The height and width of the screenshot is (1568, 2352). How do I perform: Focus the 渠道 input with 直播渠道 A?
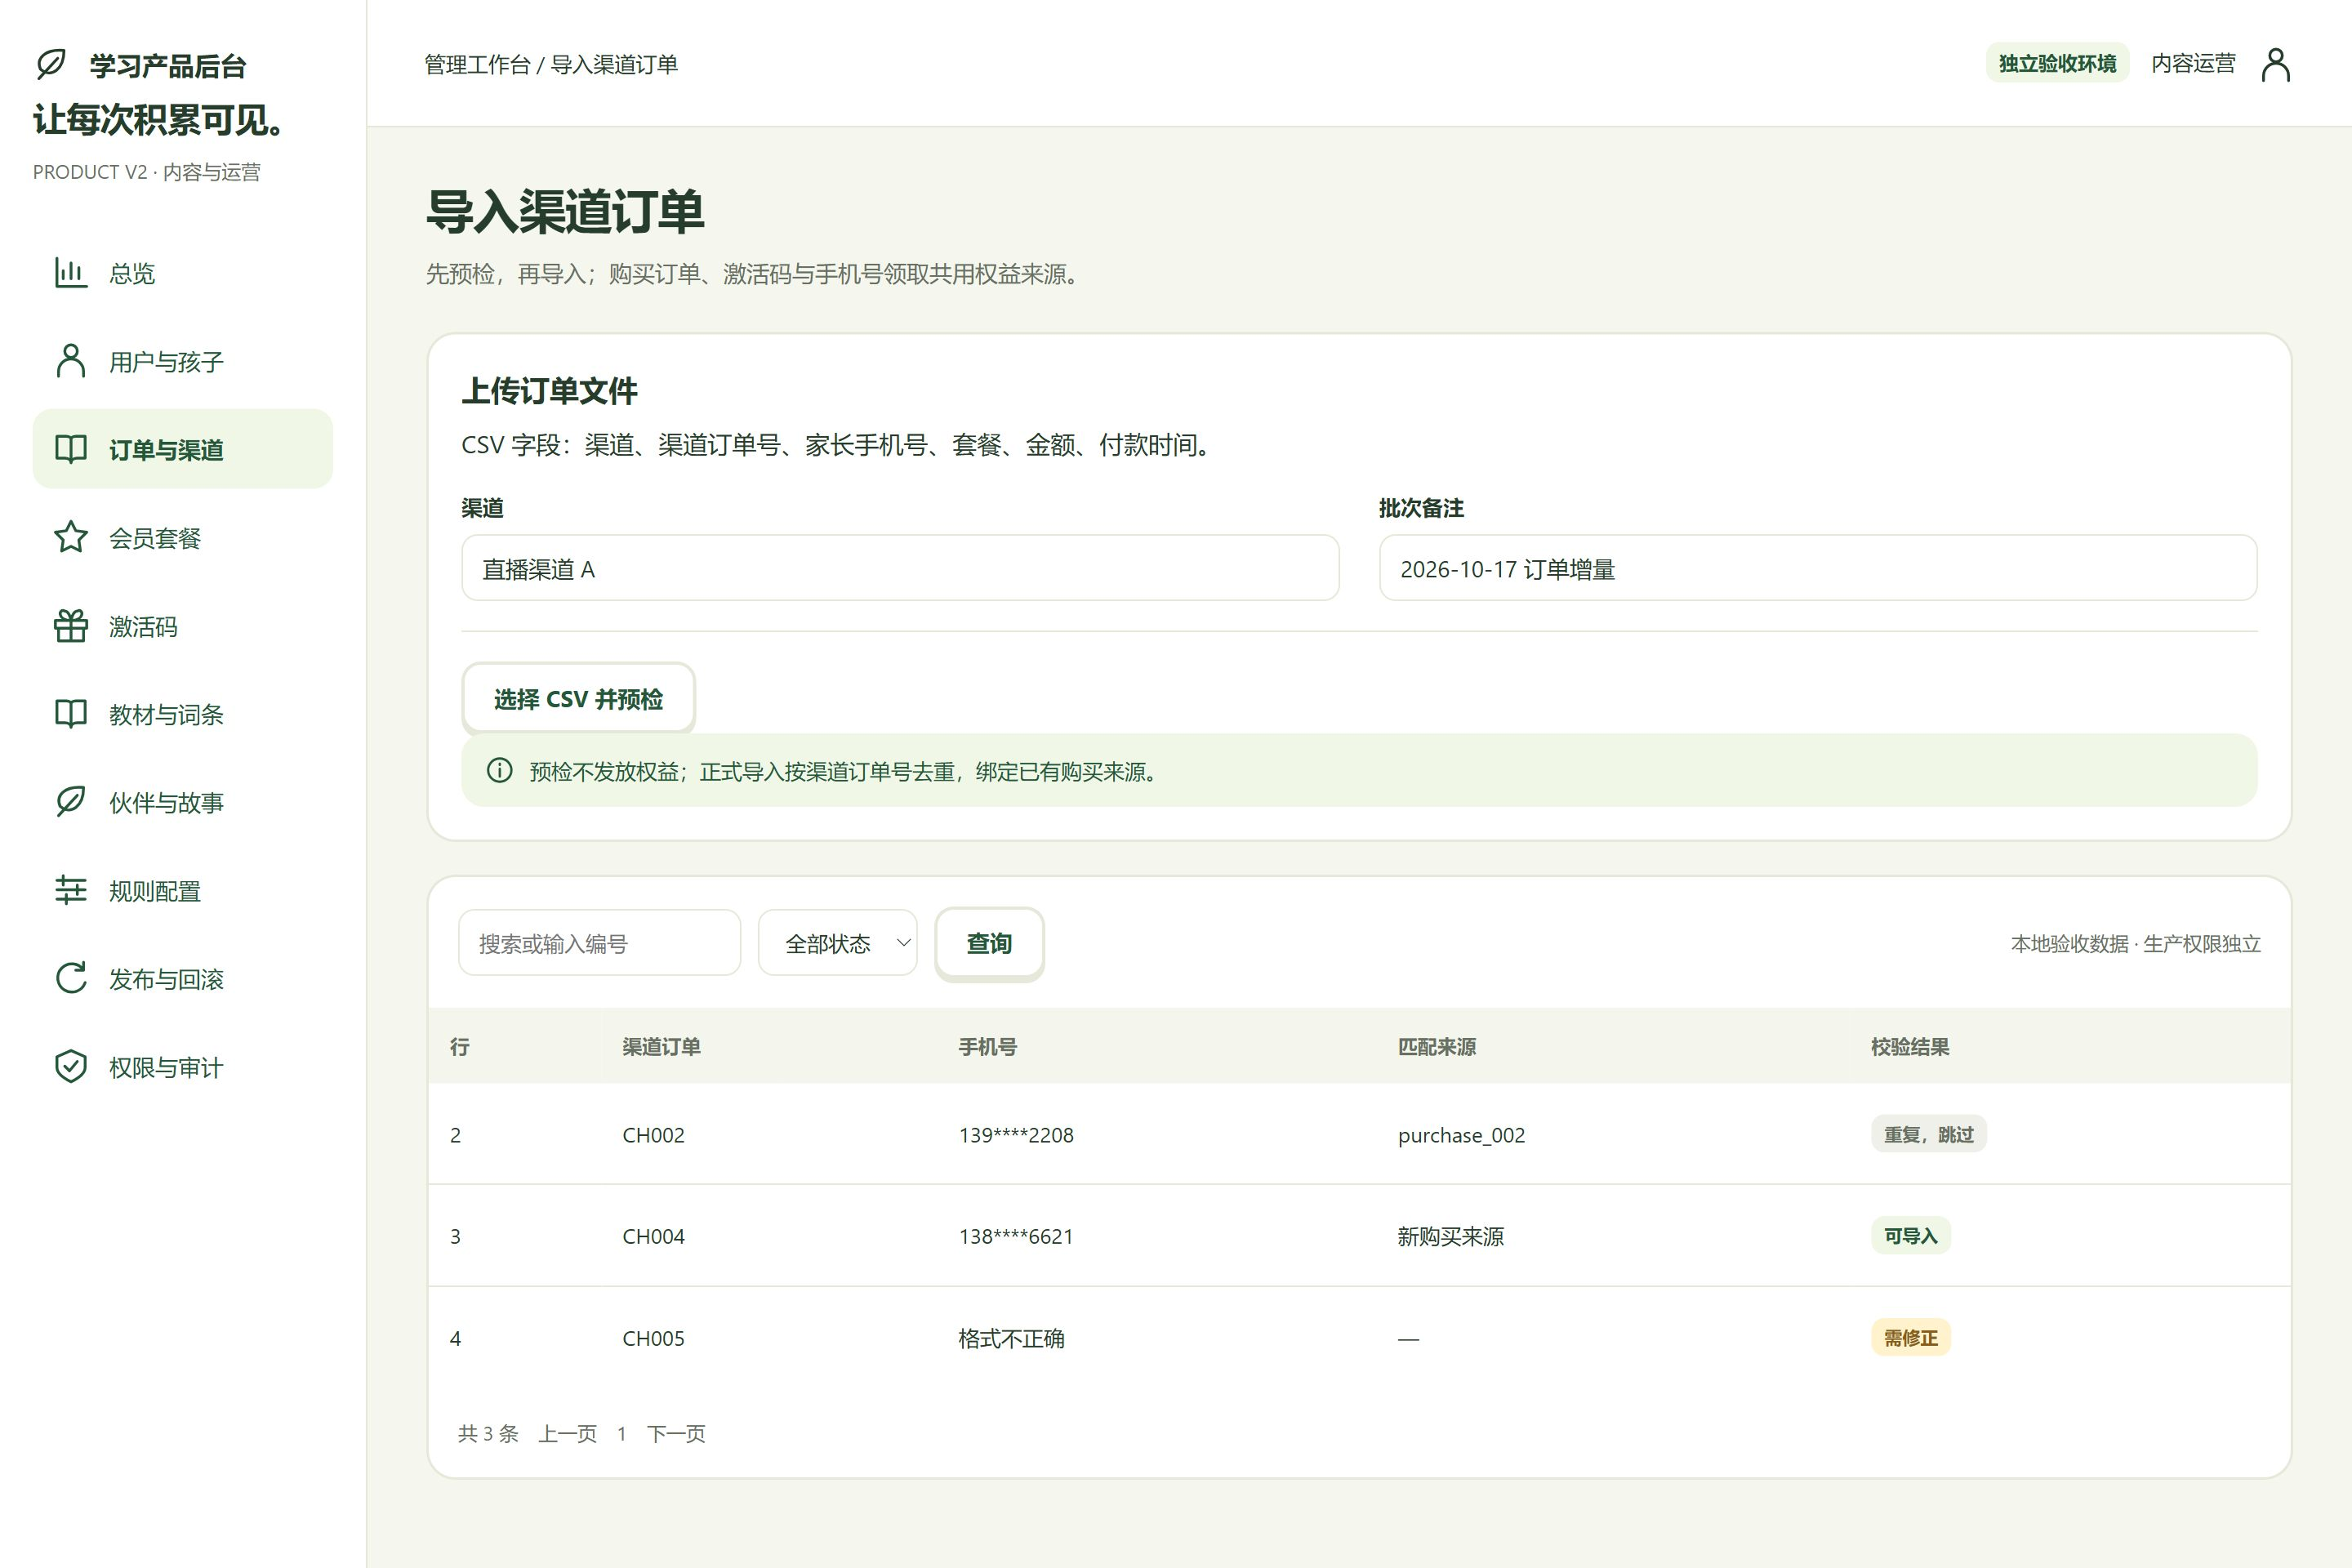(x=900, y=568)
